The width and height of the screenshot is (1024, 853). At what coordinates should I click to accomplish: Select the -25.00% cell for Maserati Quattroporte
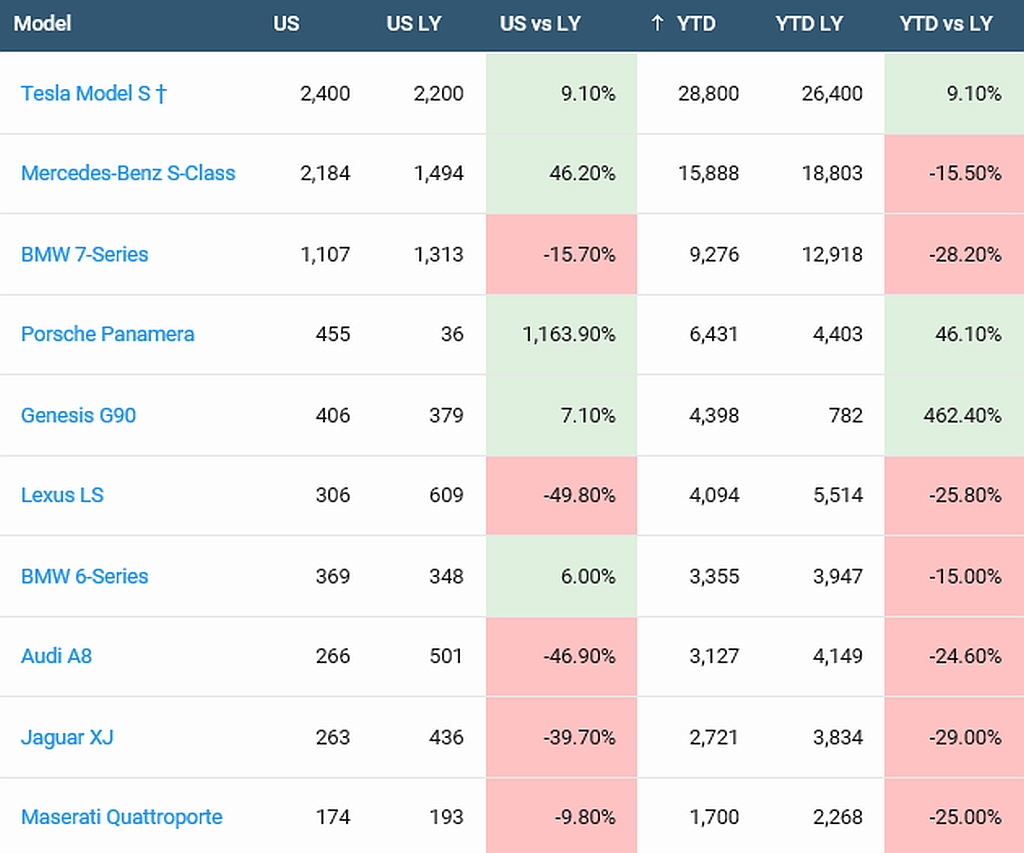coord(954,816)
